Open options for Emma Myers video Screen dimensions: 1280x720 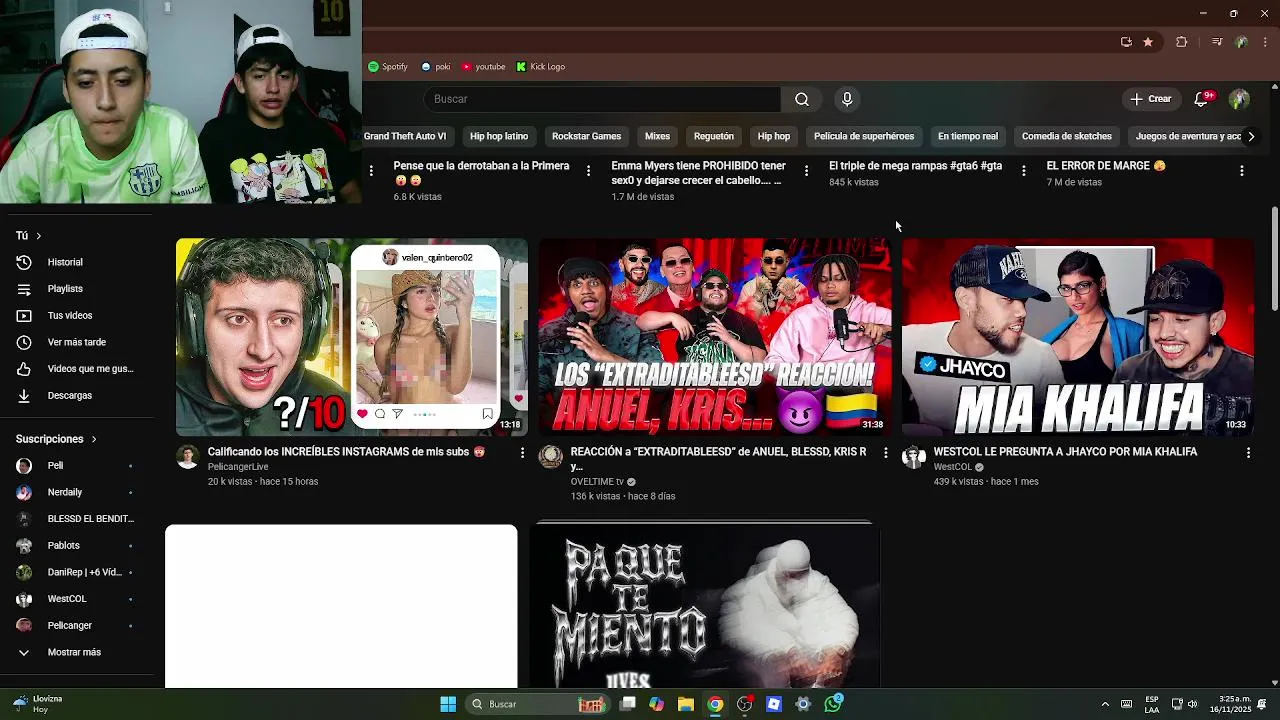tap(806, 171)
